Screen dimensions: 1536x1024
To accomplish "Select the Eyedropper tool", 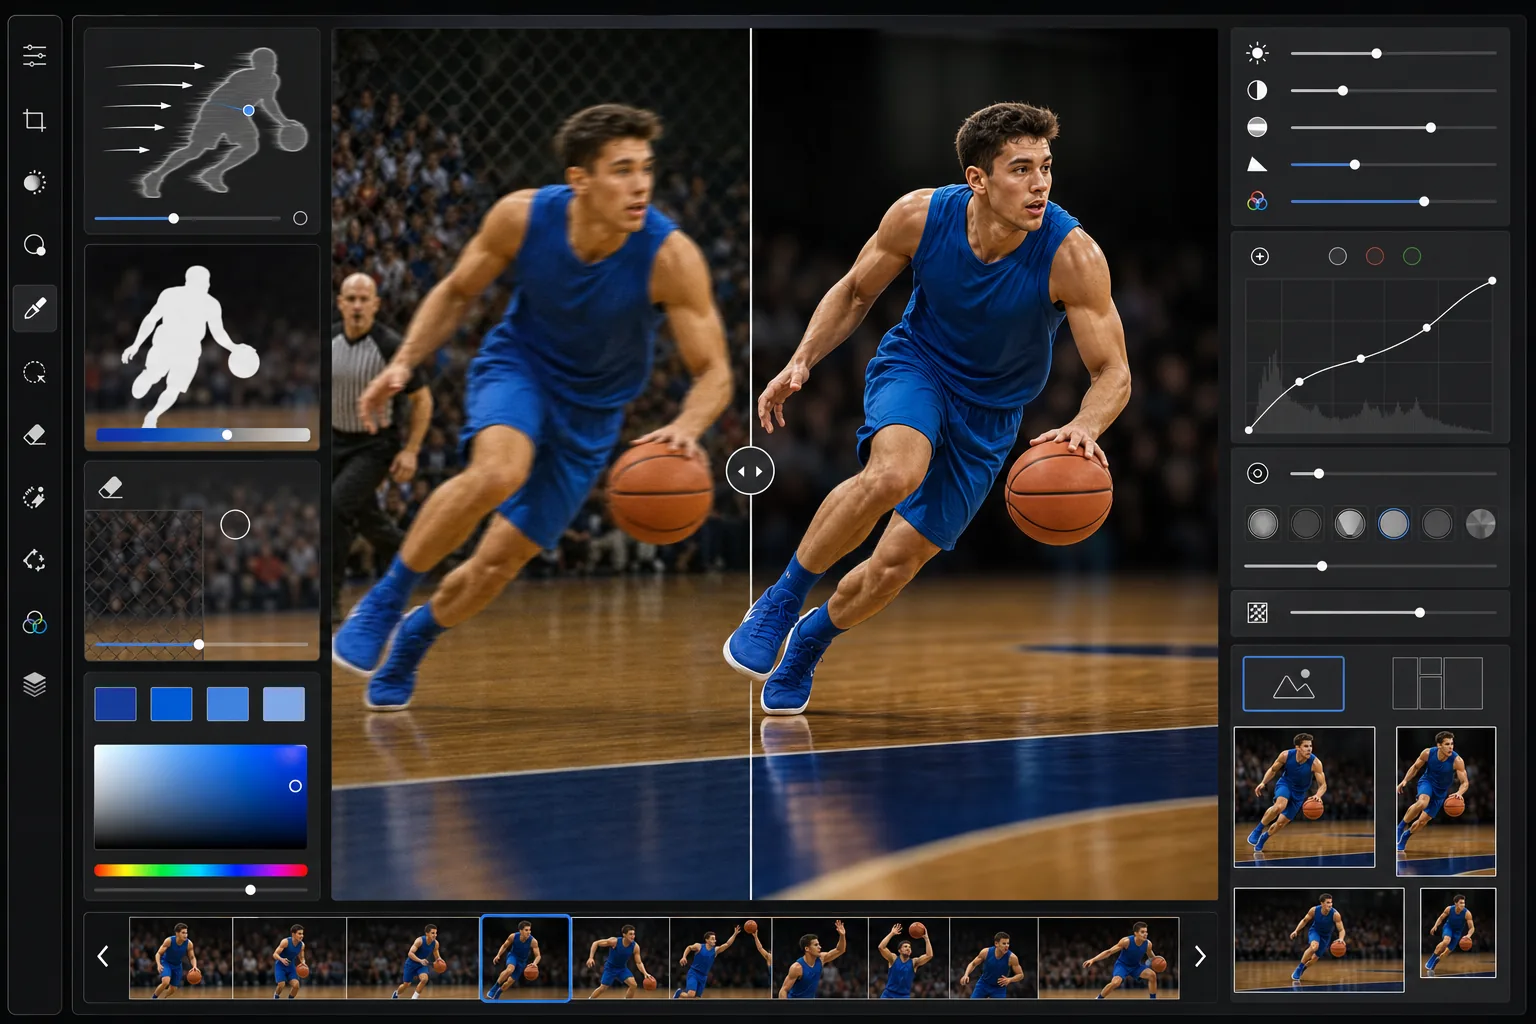I will pyautogui.click(x=34, y=308).
